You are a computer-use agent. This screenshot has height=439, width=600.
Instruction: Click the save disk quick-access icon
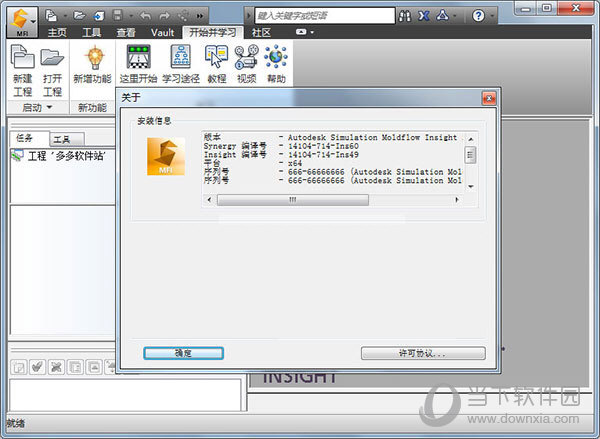[117, 16]
